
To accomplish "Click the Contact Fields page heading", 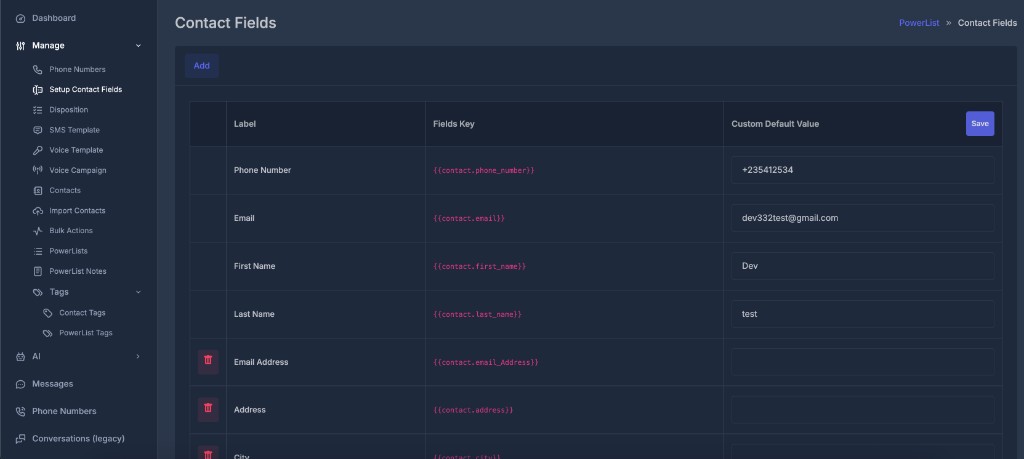I will tap(225, 23).
